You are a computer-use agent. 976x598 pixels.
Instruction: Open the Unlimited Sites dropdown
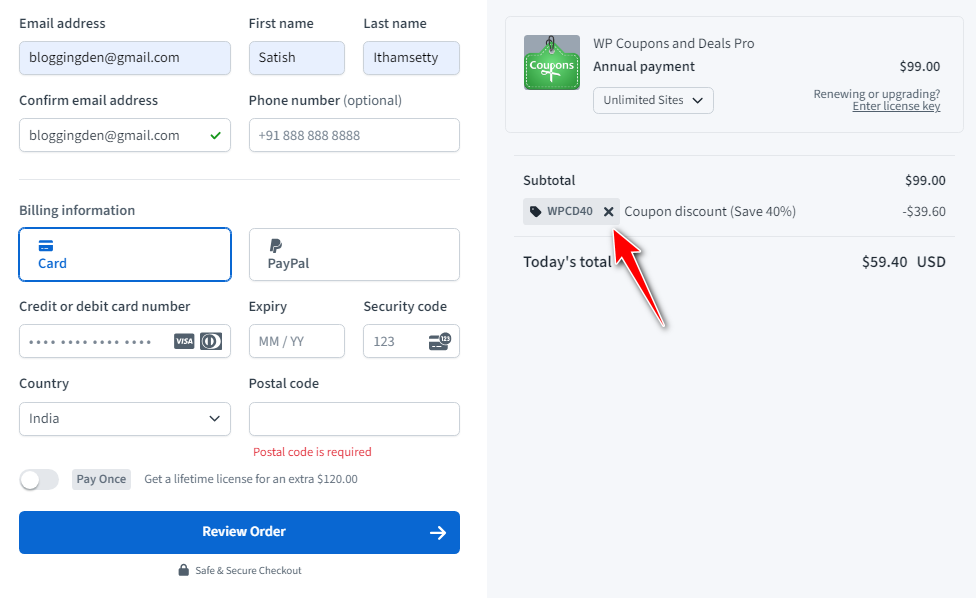[652, 100]
